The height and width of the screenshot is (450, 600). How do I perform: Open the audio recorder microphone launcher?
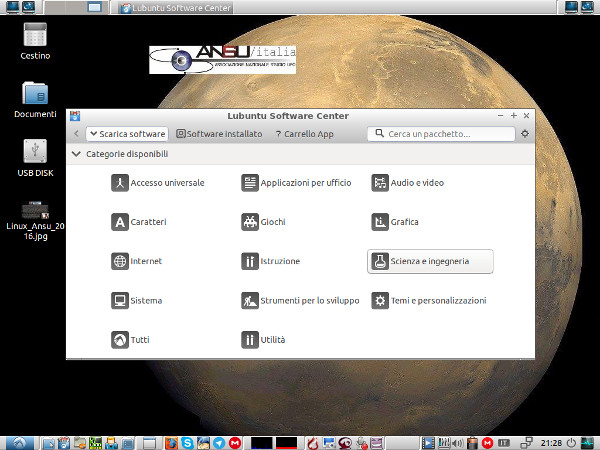coord(361,443)
